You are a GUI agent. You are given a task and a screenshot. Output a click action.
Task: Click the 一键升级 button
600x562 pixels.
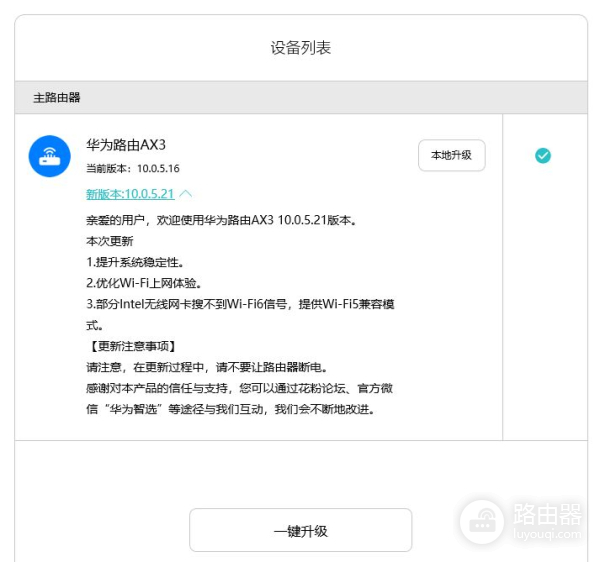tap(300, 530)
